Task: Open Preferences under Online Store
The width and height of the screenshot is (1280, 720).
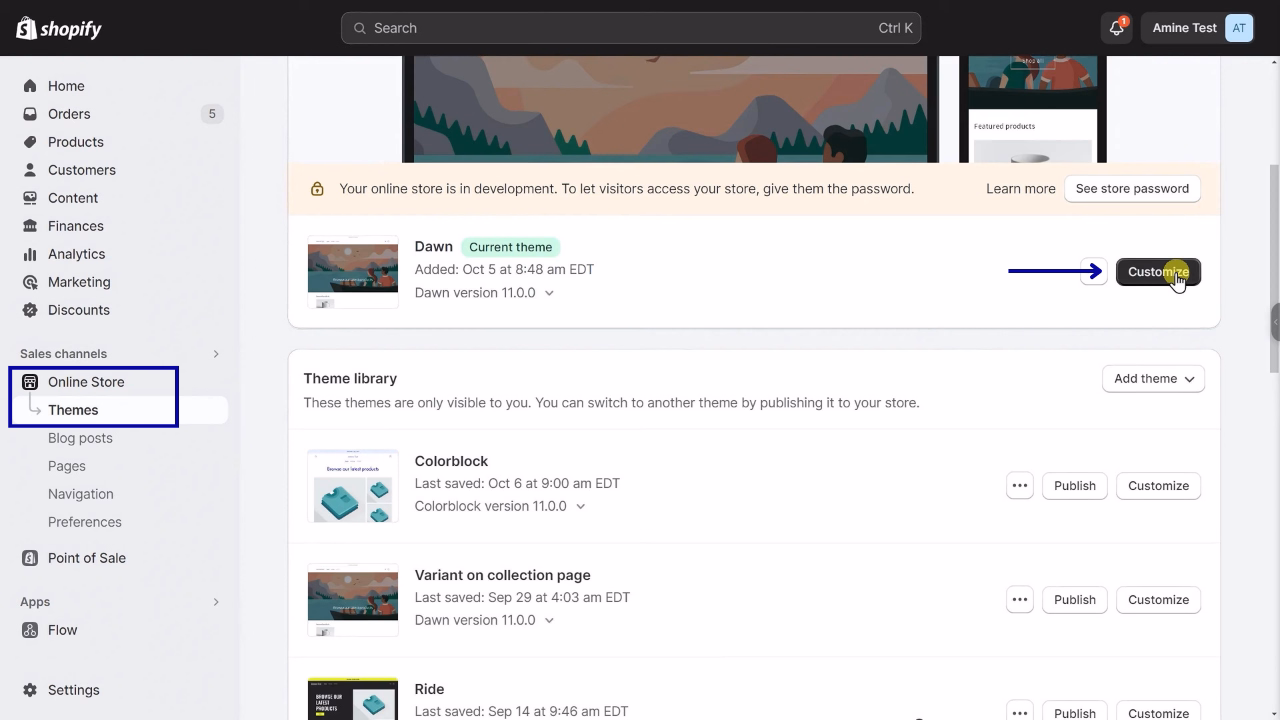Action: [85, 522]
